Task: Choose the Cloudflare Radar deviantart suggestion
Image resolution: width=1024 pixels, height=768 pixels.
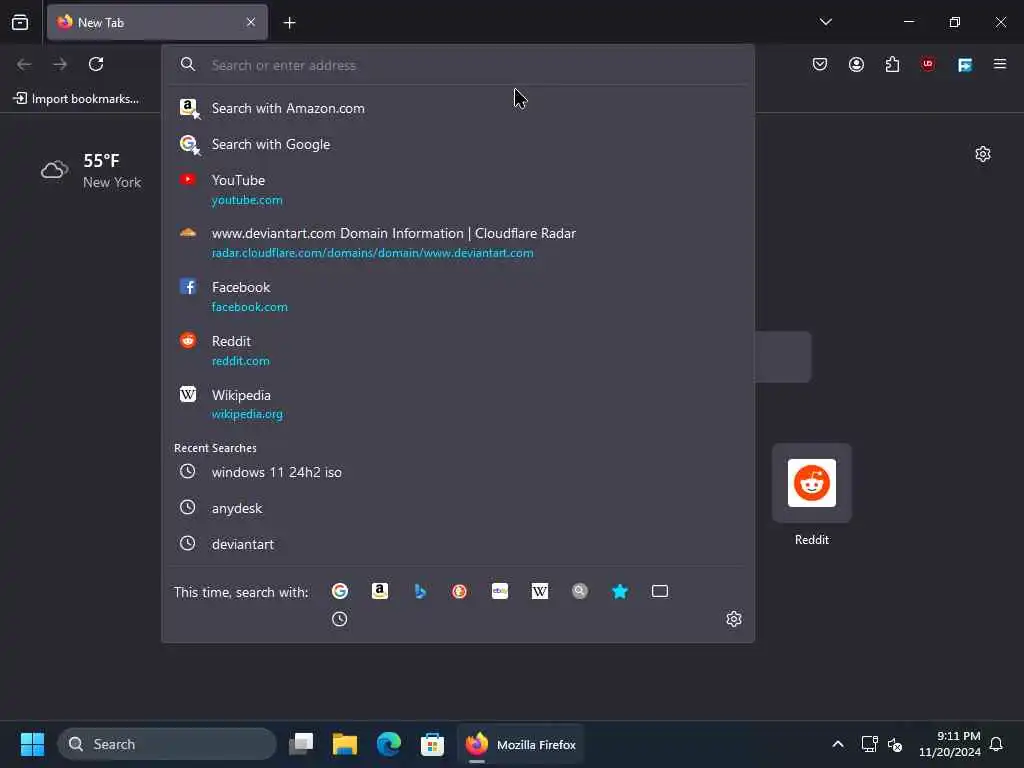Action: coord(458,243)
